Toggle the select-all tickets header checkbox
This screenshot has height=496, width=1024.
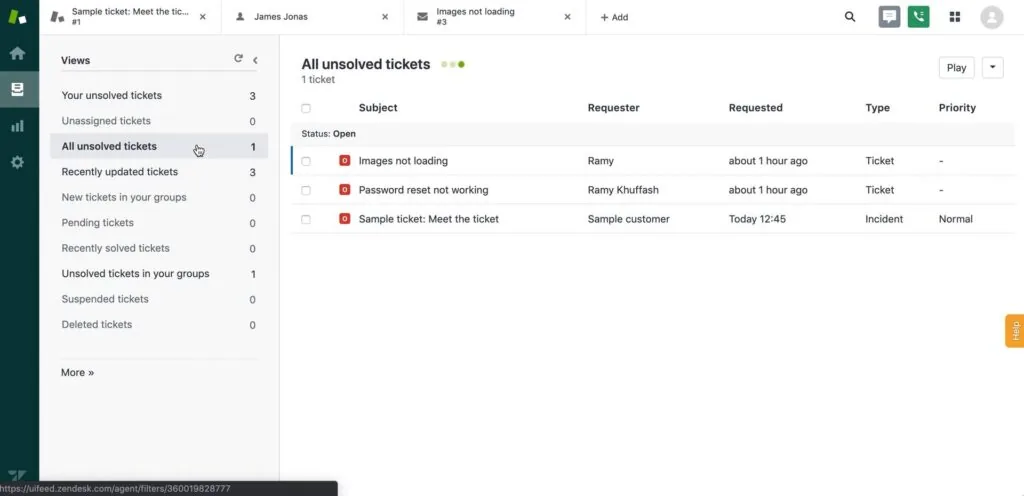306,108
